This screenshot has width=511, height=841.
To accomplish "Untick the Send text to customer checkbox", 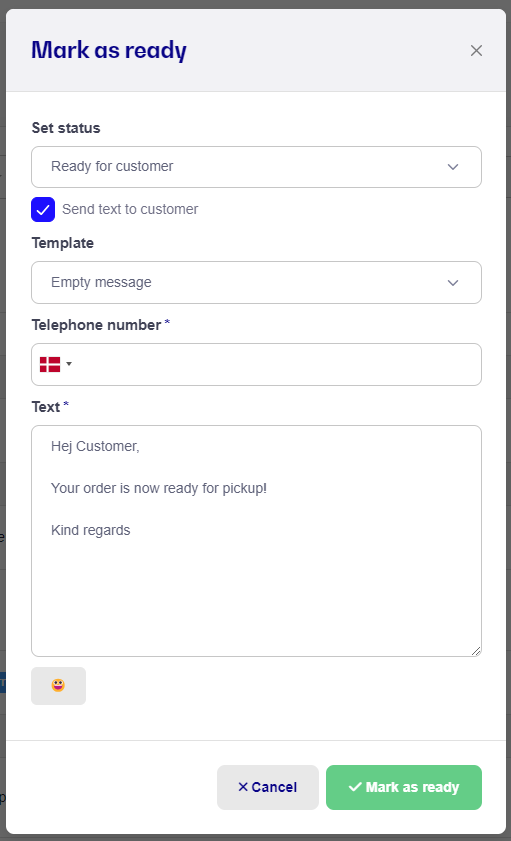I will click(43, 209).
